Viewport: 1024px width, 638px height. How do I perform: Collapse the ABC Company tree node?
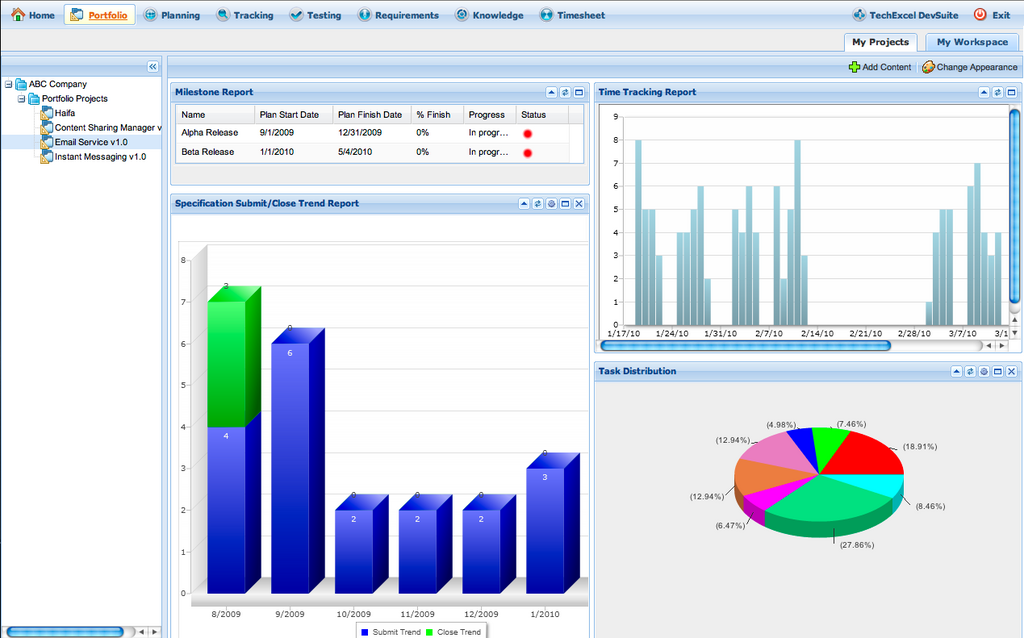pos(8,84)
